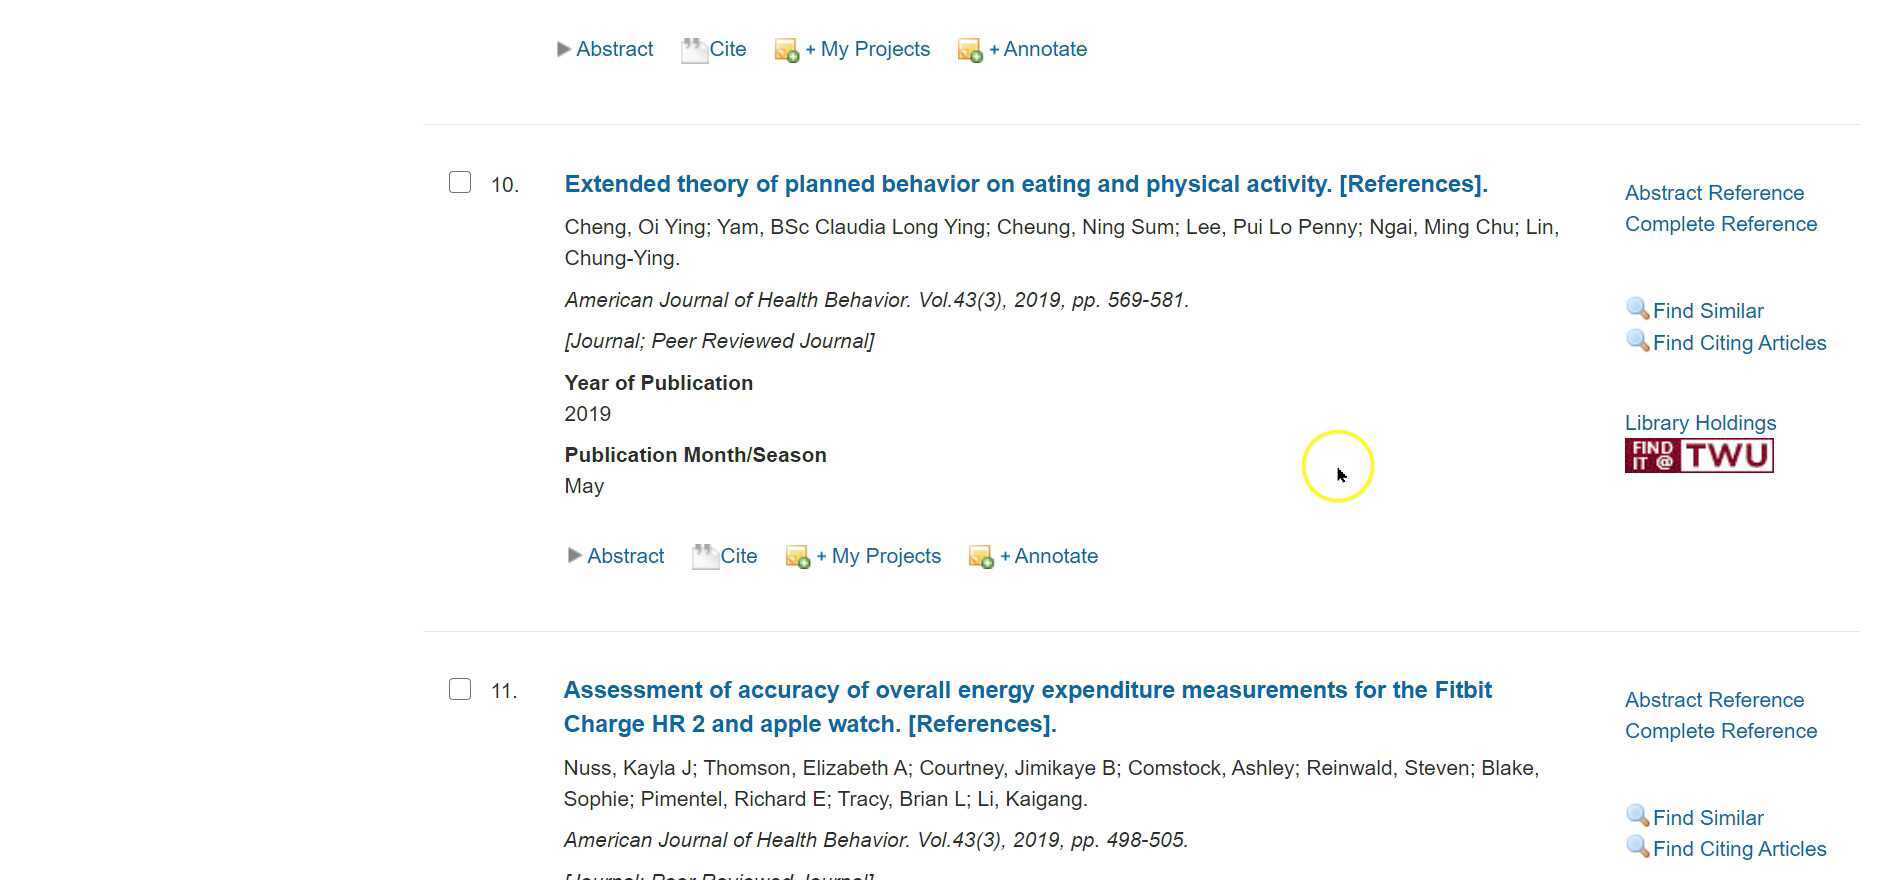Click Find Similar magnifier icon for result 10
1892x880 pixels.
click(x=1637, y=309)
